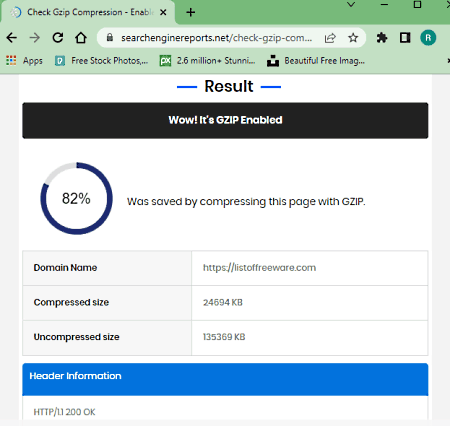Click the Uncompressed size row label
Screen dimensions: 450x426
[76, 337]
